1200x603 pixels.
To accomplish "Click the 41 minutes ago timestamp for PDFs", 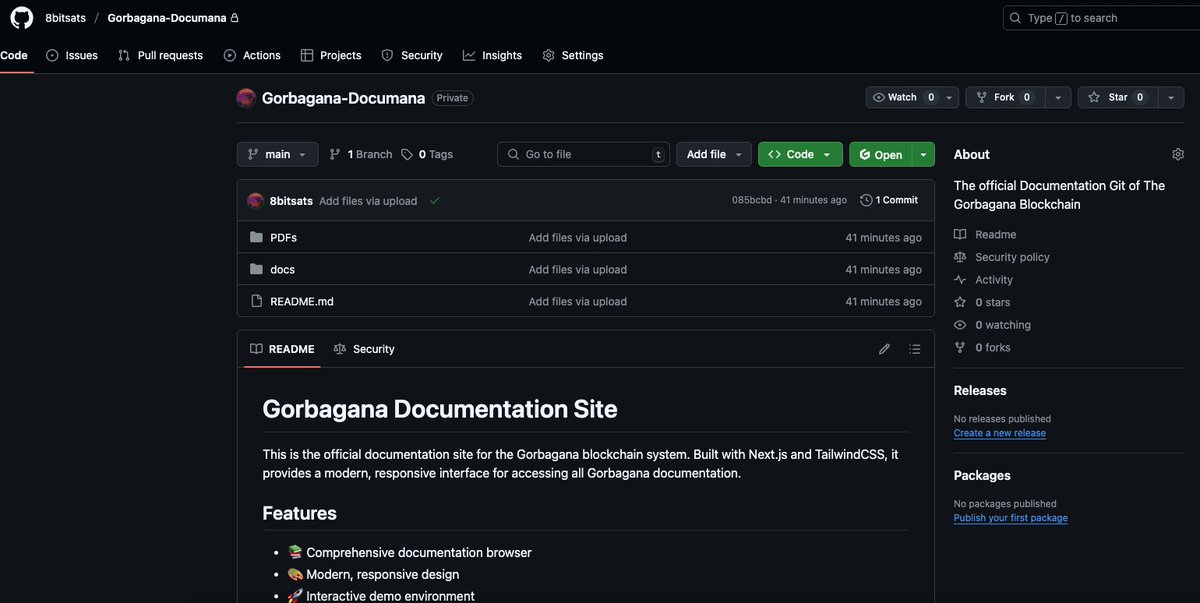I will 884,237.
